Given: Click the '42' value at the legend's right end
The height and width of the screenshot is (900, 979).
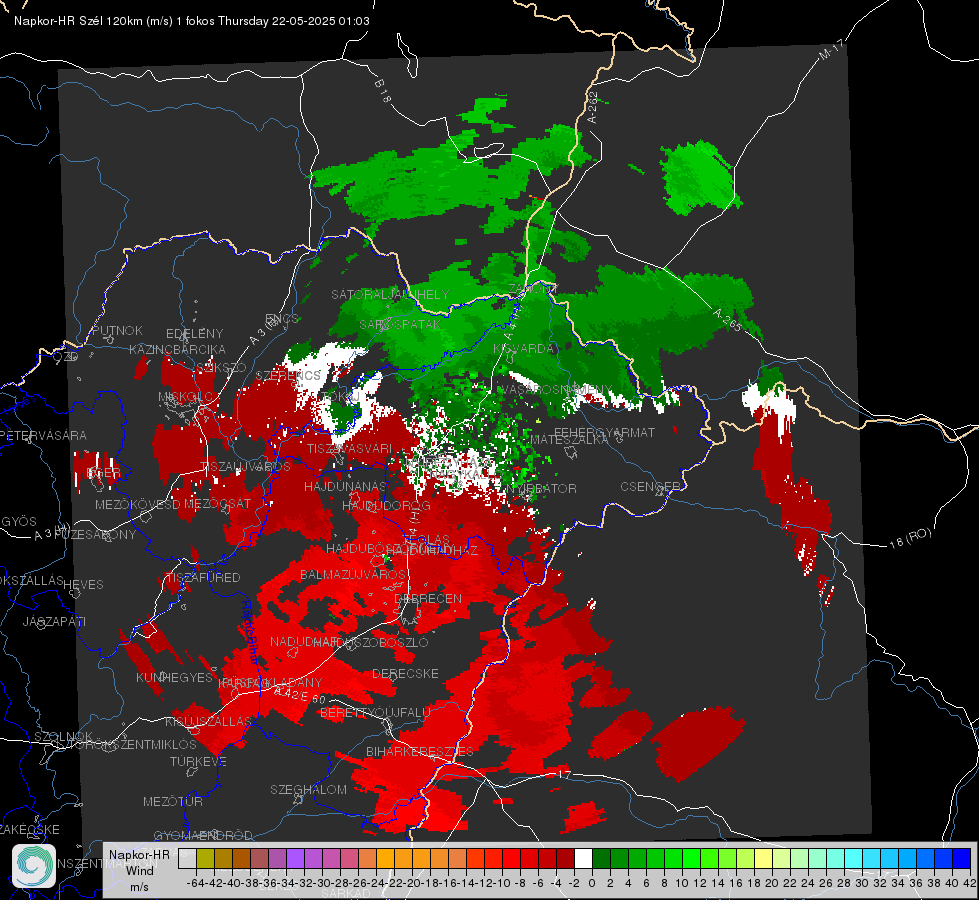Looking at the screenshot, I should tap(969, 883).
